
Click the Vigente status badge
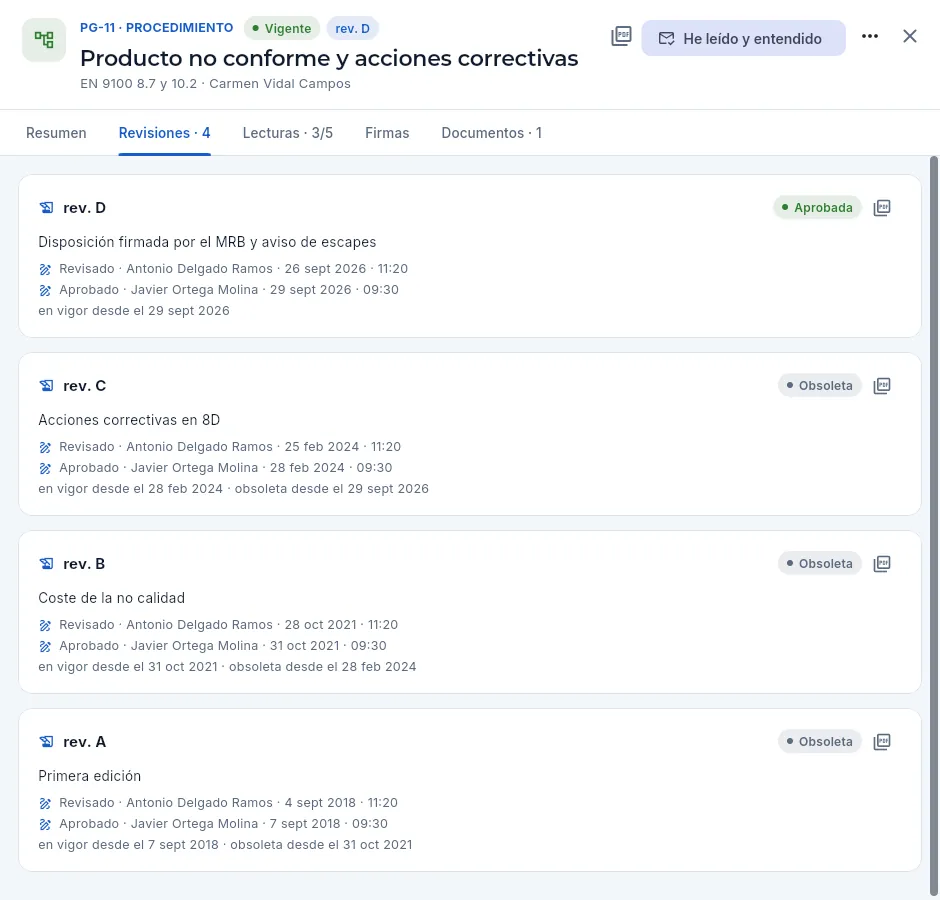pos(282,28)
